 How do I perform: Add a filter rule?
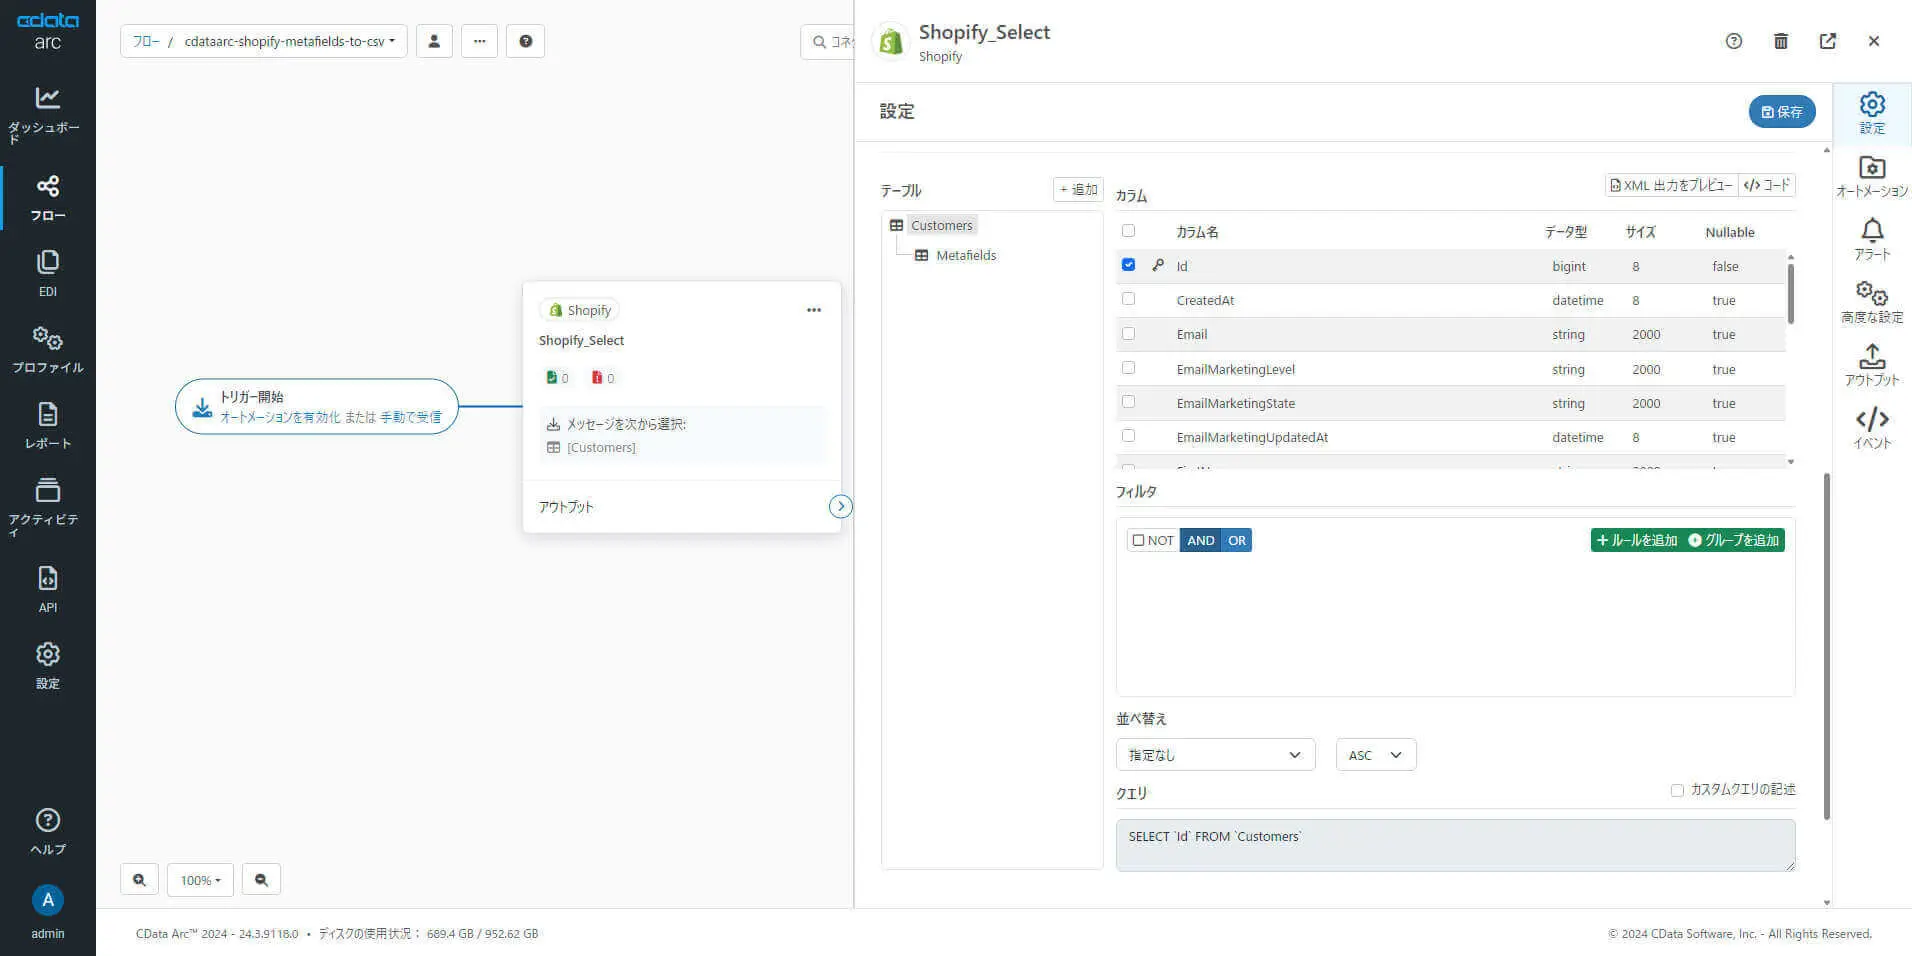[x=1637, y=540]
